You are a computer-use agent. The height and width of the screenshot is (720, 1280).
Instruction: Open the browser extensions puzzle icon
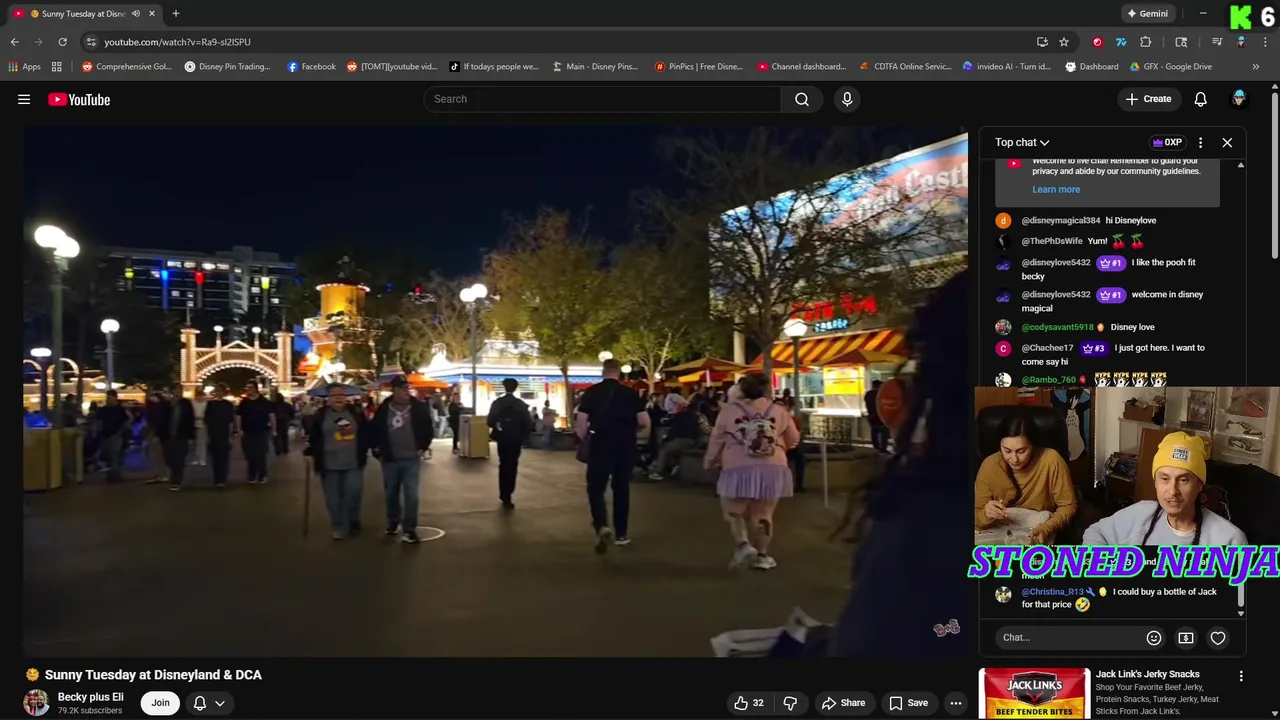click(1146, 42)
